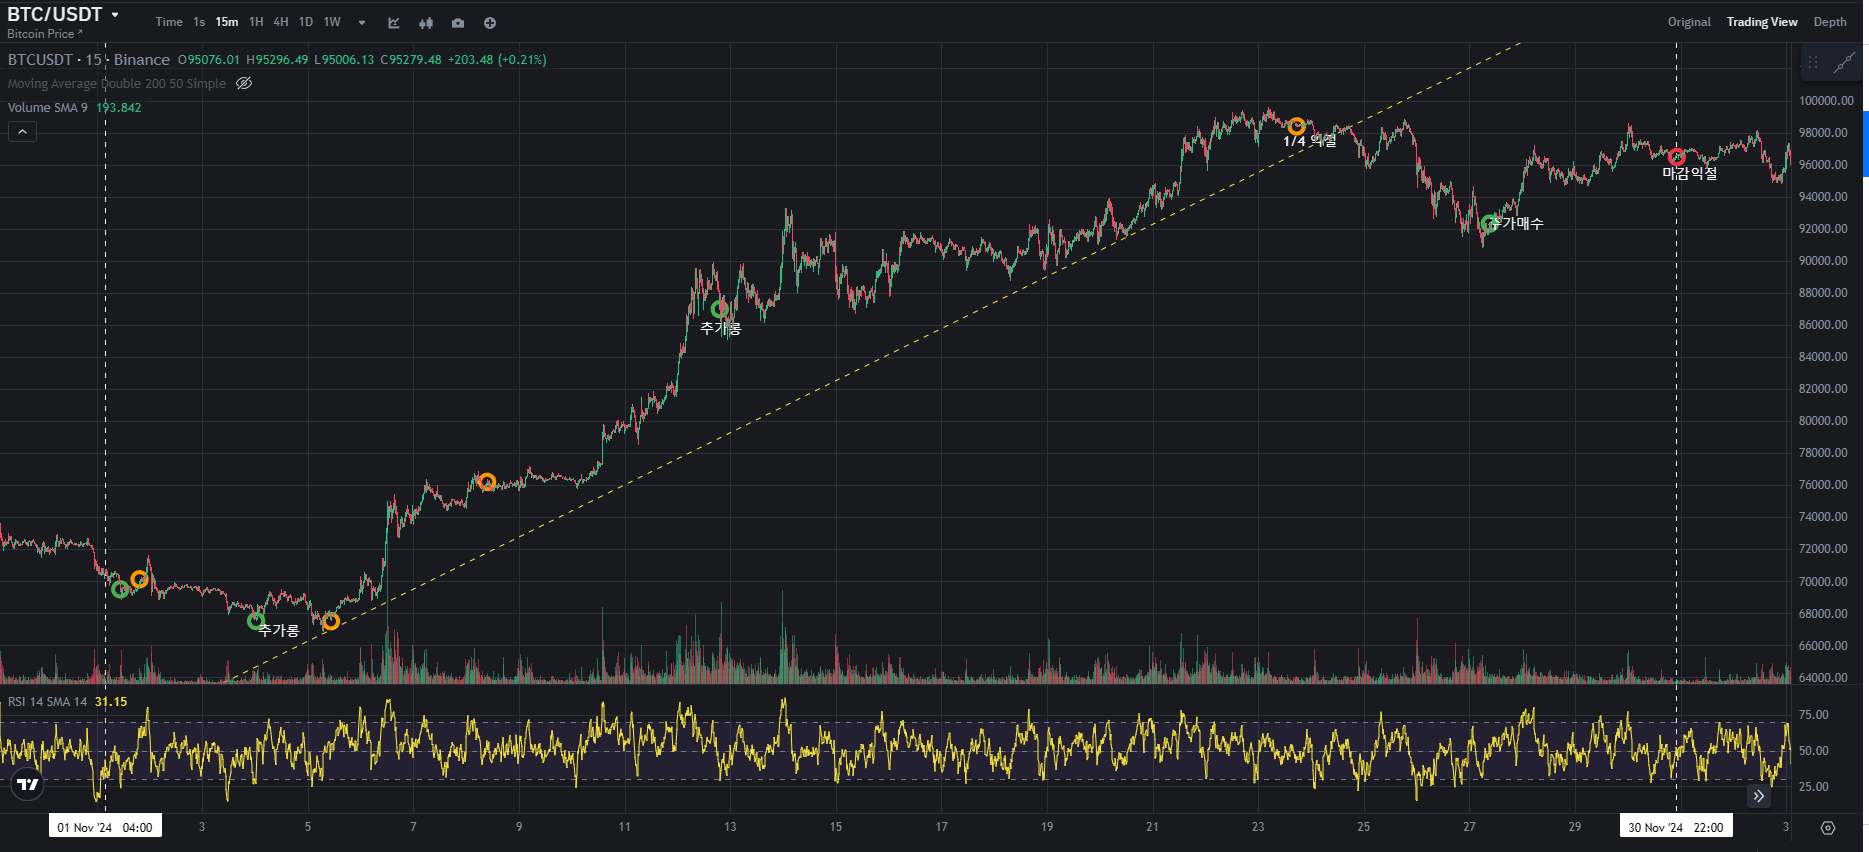
Task: Click the orange marker circle near 76000 level
Action: (487, 482)
